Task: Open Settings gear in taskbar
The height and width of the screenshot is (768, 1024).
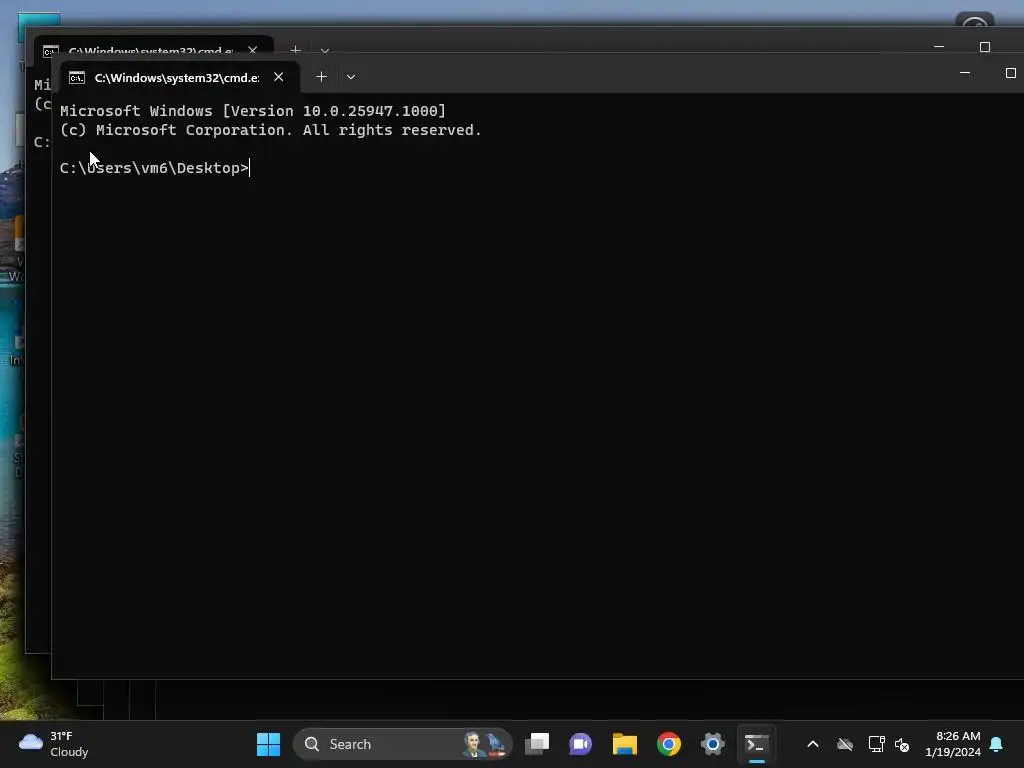Action: click(712, 744)
